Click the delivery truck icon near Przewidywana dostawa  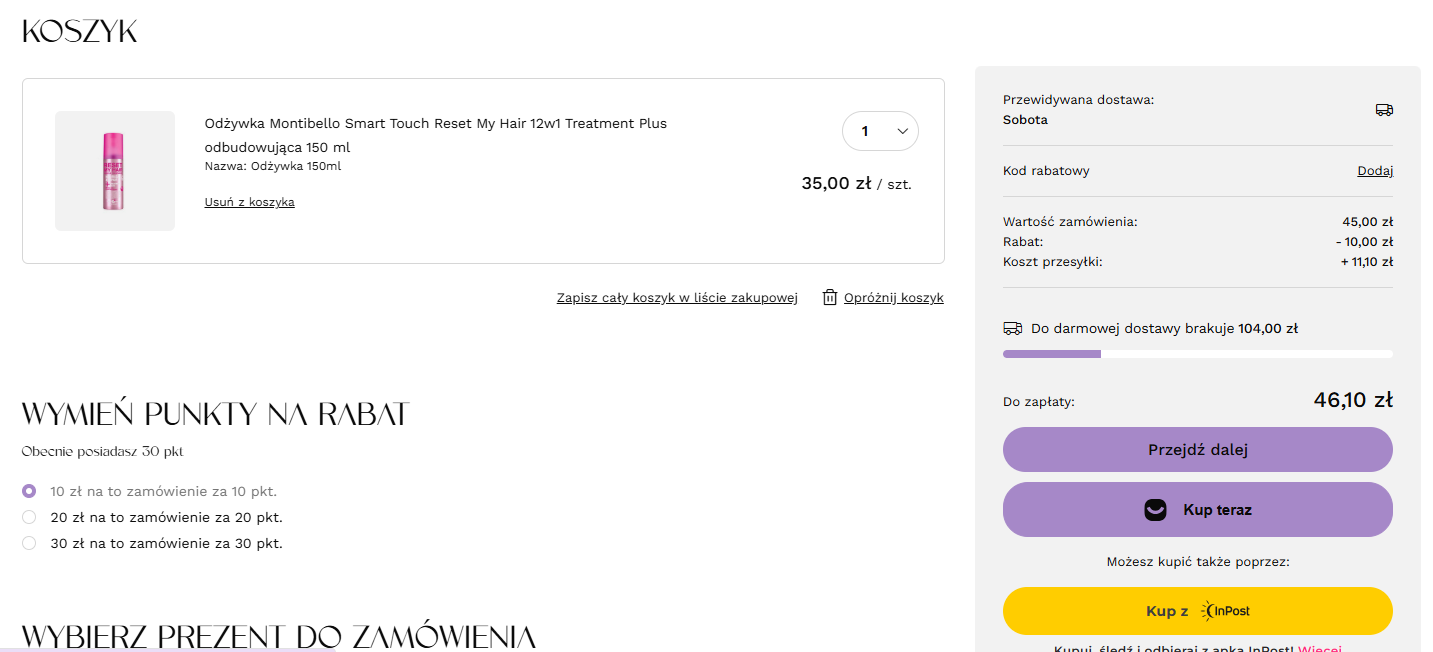[x=1384, y=110]
